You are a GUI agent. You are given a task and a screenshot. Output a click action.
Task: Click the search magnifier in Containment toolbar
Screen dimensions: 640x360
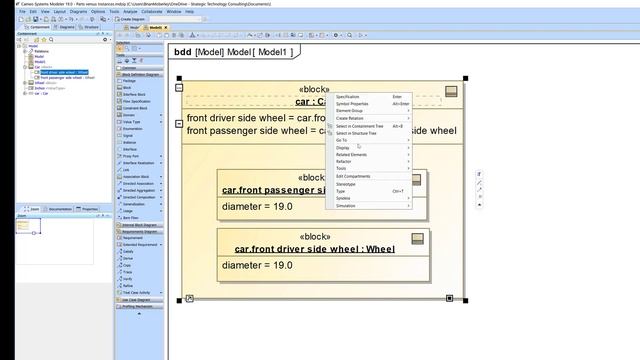pos(51,40)
